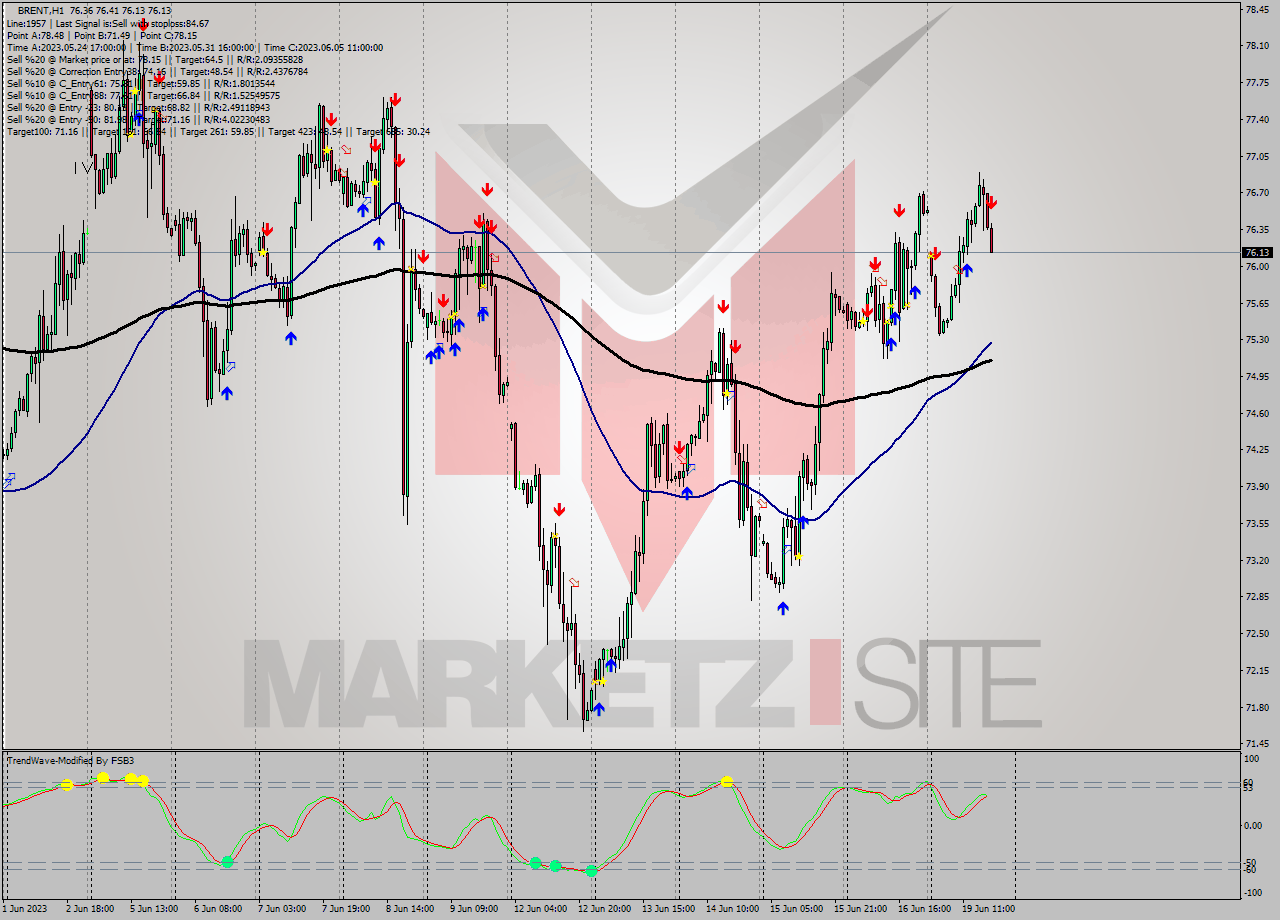
Task: Click the 71.45 price axis label
Action: 1257,744
